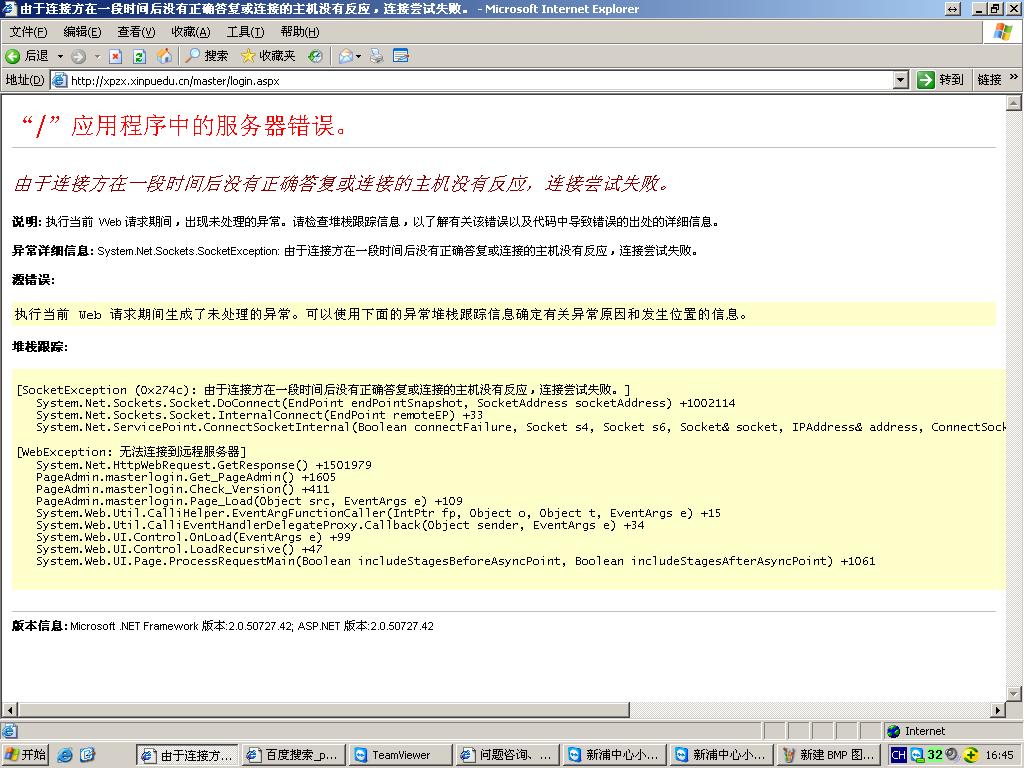Go to the Home page icon
The image size is (1024, 768).
pyautogui.click(x=164, y=56)
